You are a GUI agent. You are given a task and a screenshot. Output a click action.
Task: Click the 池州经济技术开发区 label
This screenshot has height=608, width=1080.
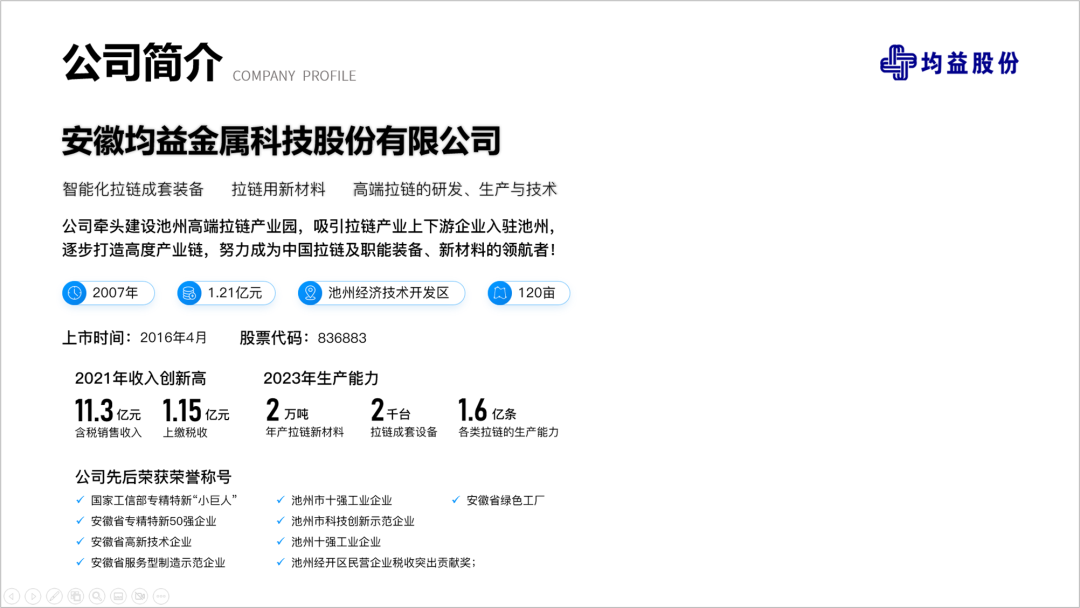388,293
